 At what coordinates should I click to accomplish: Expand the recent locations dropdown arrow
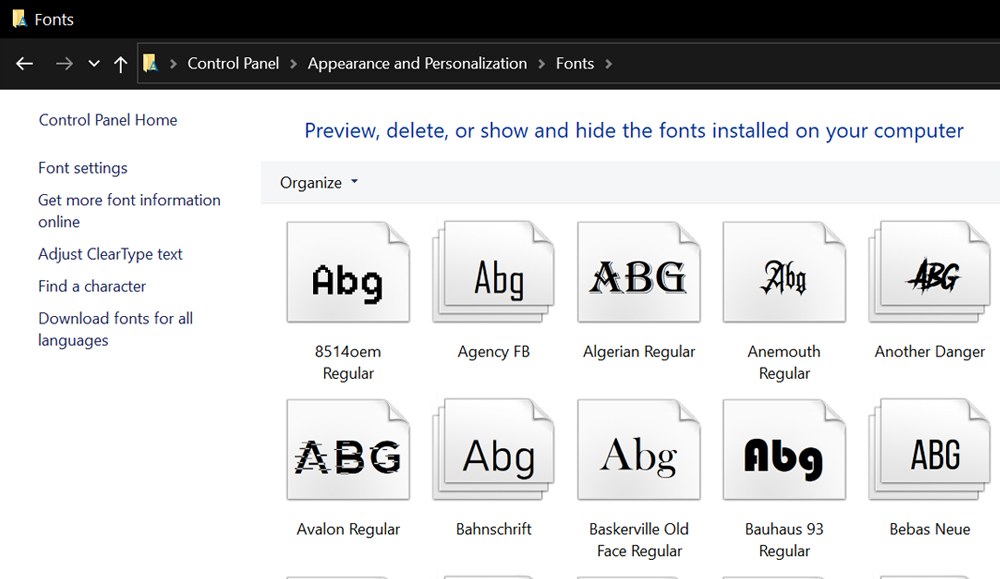click(x=94, y=64)
